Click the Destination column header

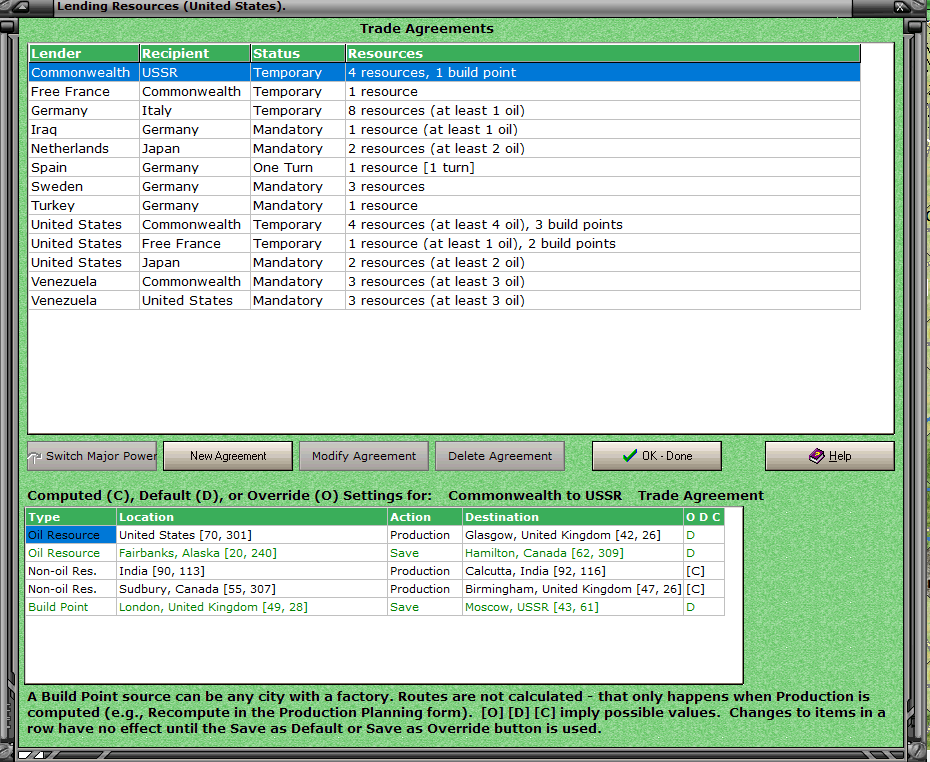pos(572,517)
